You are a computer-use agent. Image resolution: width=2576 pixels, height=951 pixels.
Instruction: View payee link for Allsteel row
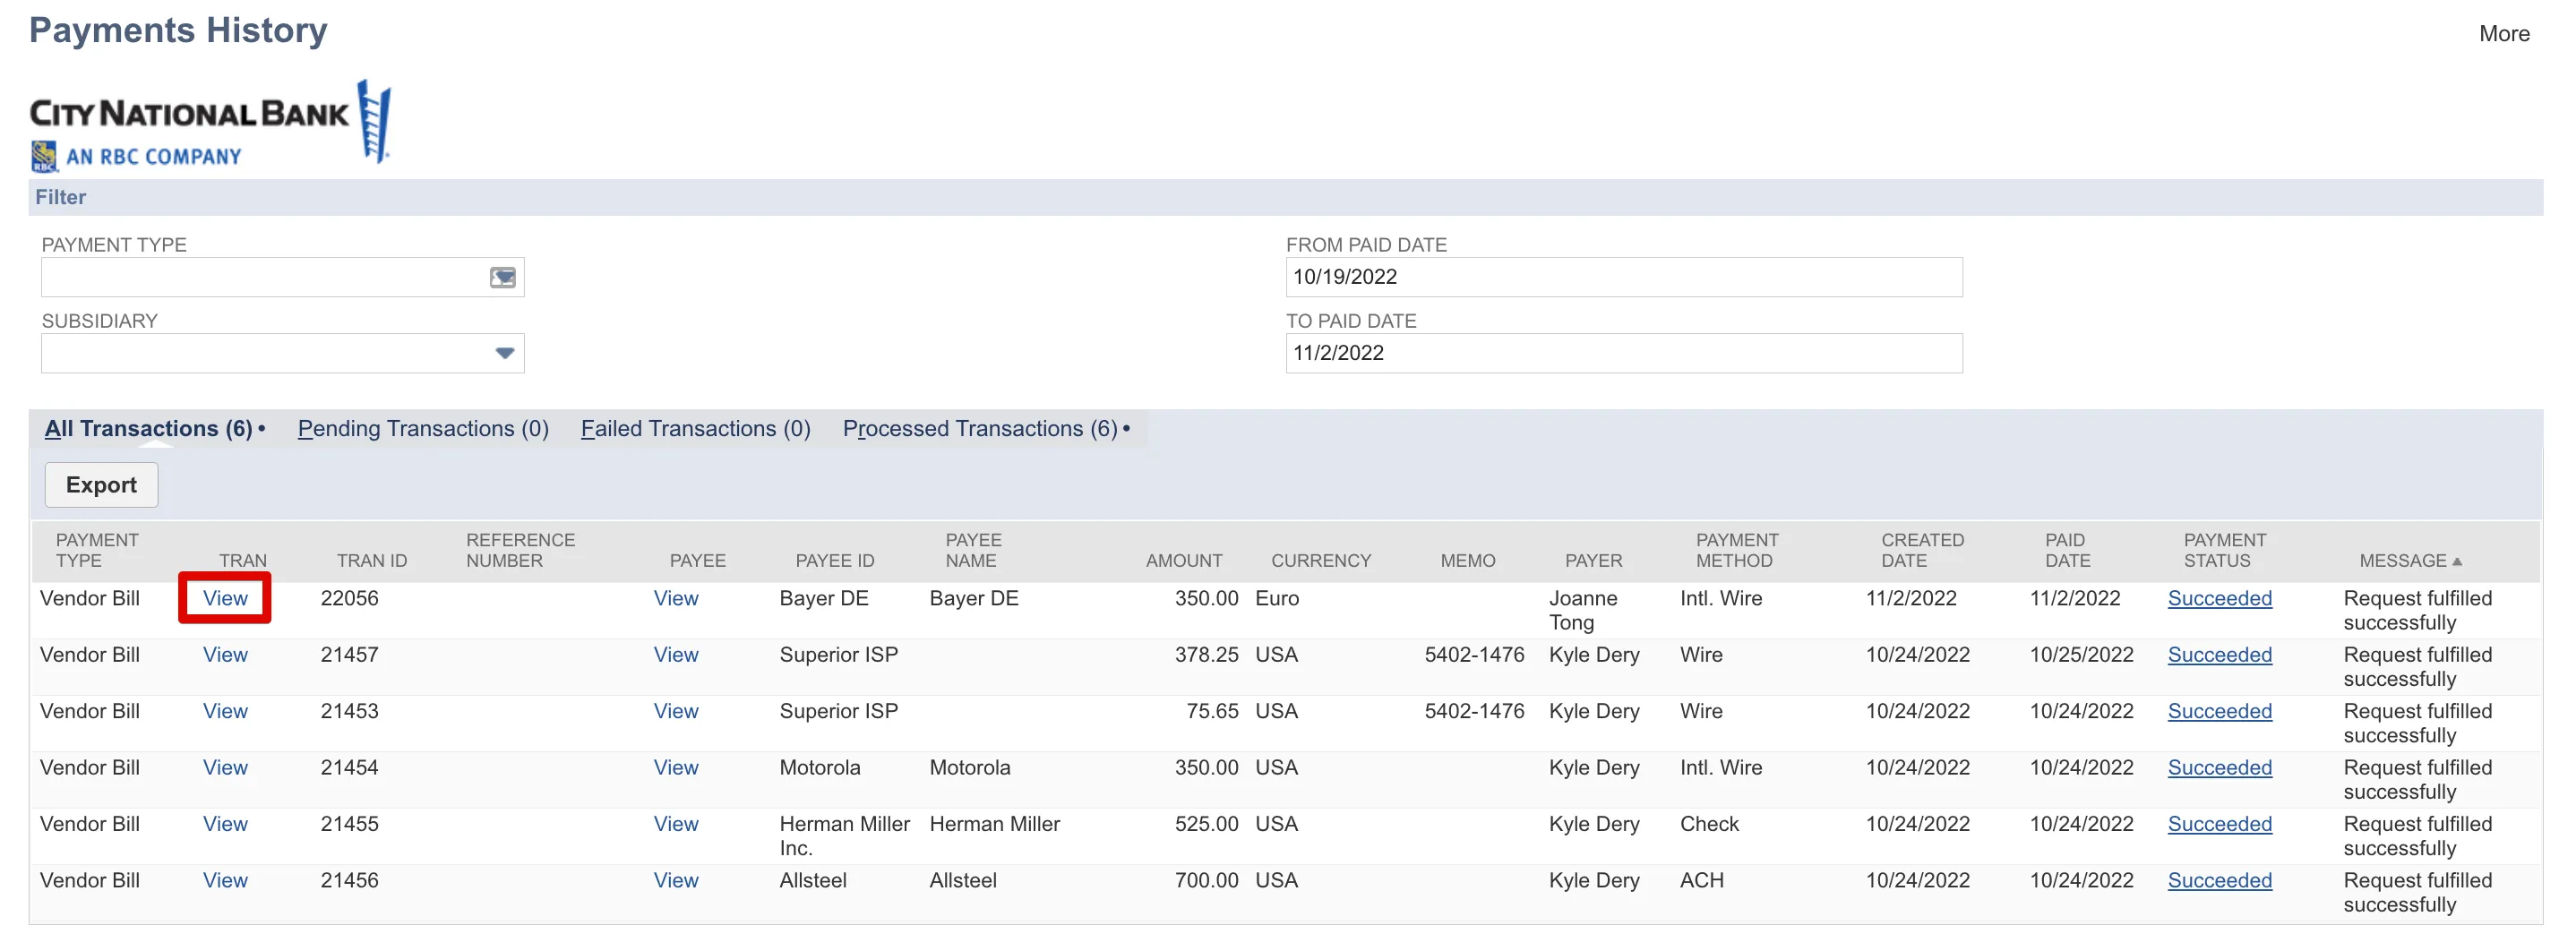[676, 880]
